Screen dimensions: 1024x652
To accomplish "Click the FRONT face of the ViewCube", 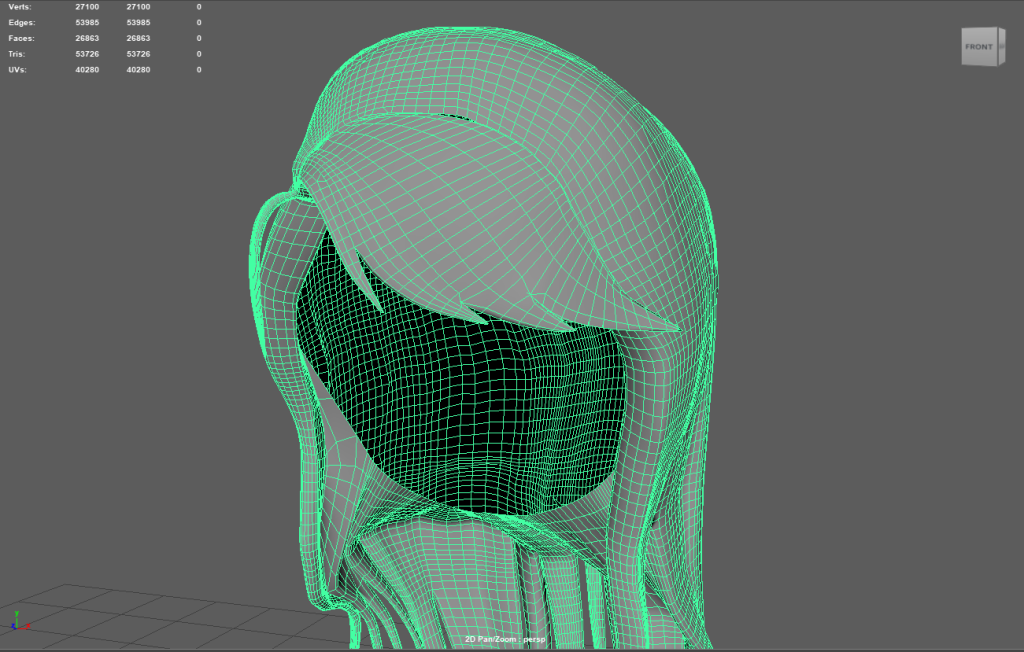I will [978, 47].
